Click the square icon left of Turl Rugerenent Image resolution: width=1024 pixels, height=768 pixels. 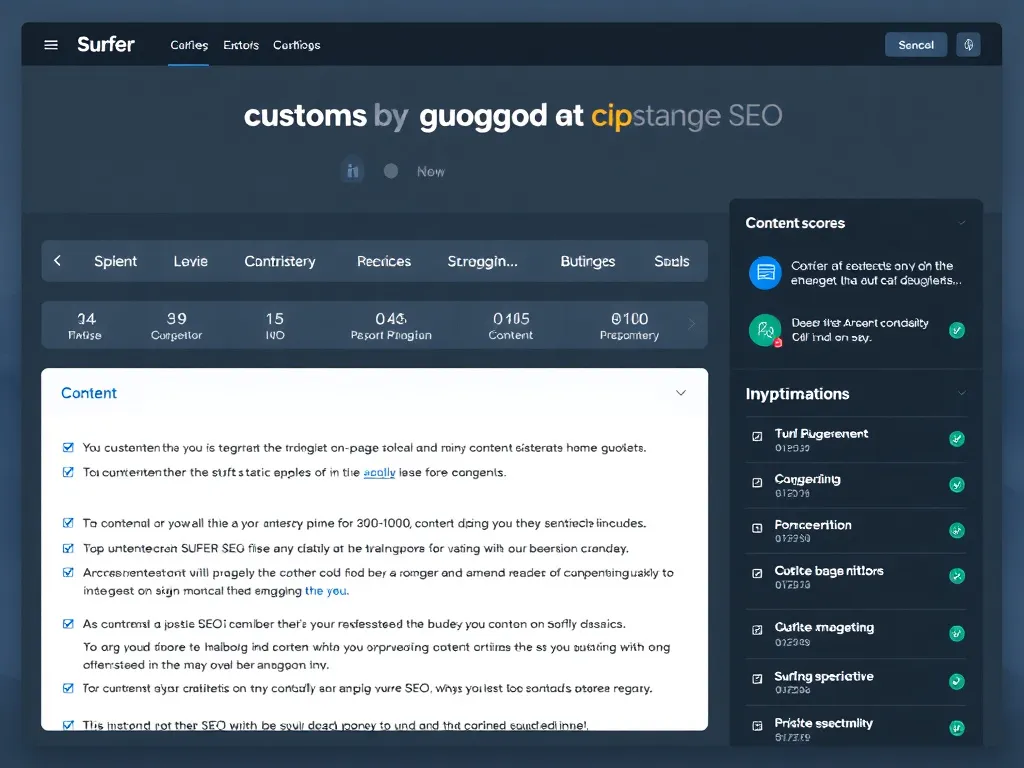click(758, 436)
